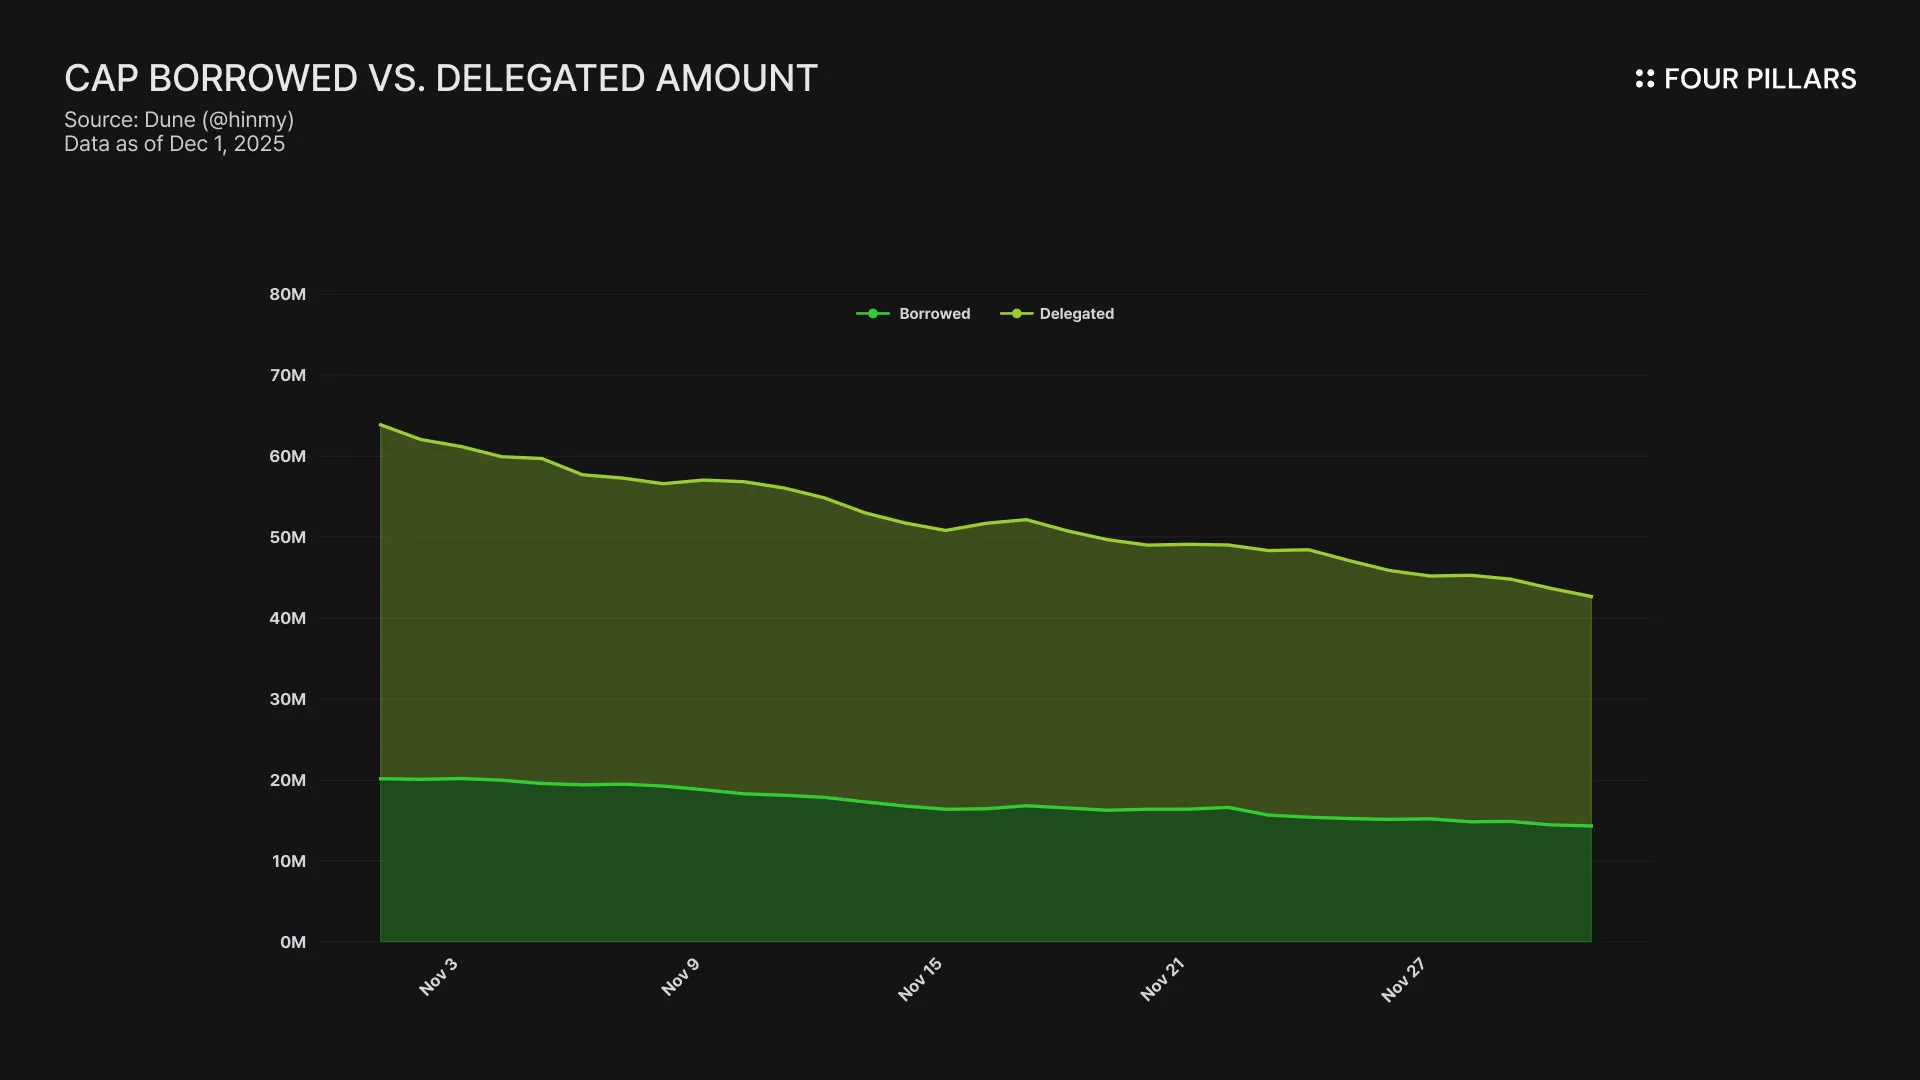The height and width of the screenshot is (1080, 1920).
Task: Click the Four Pillars logo icon
Action: 1644,79
